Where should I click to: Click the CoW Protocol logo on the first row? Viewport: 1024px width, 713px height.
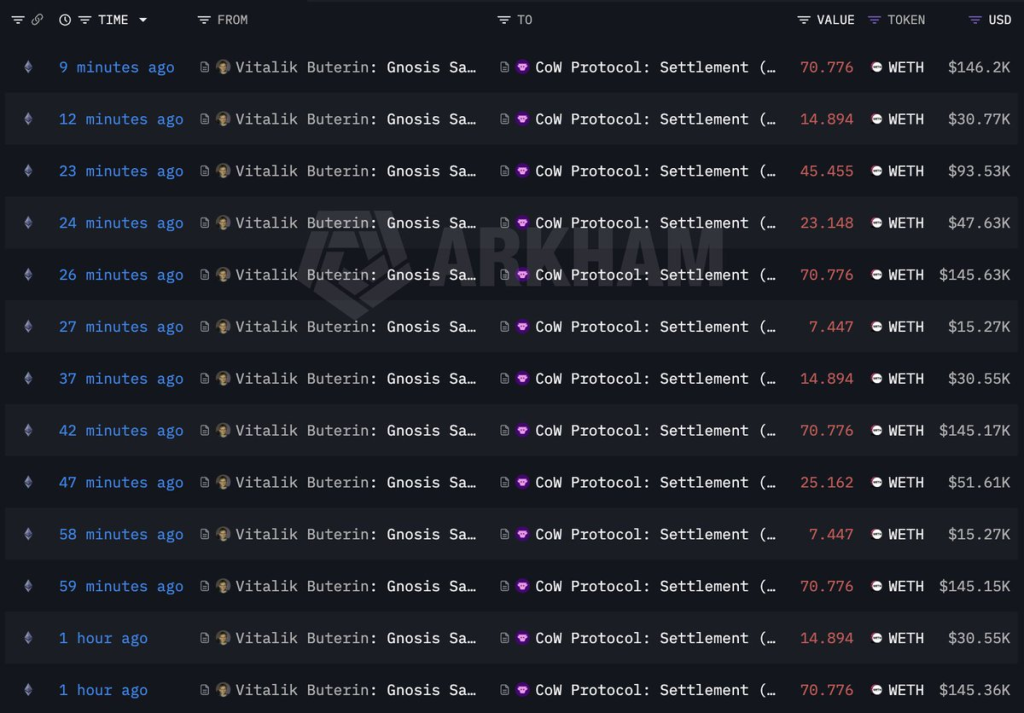522,67
